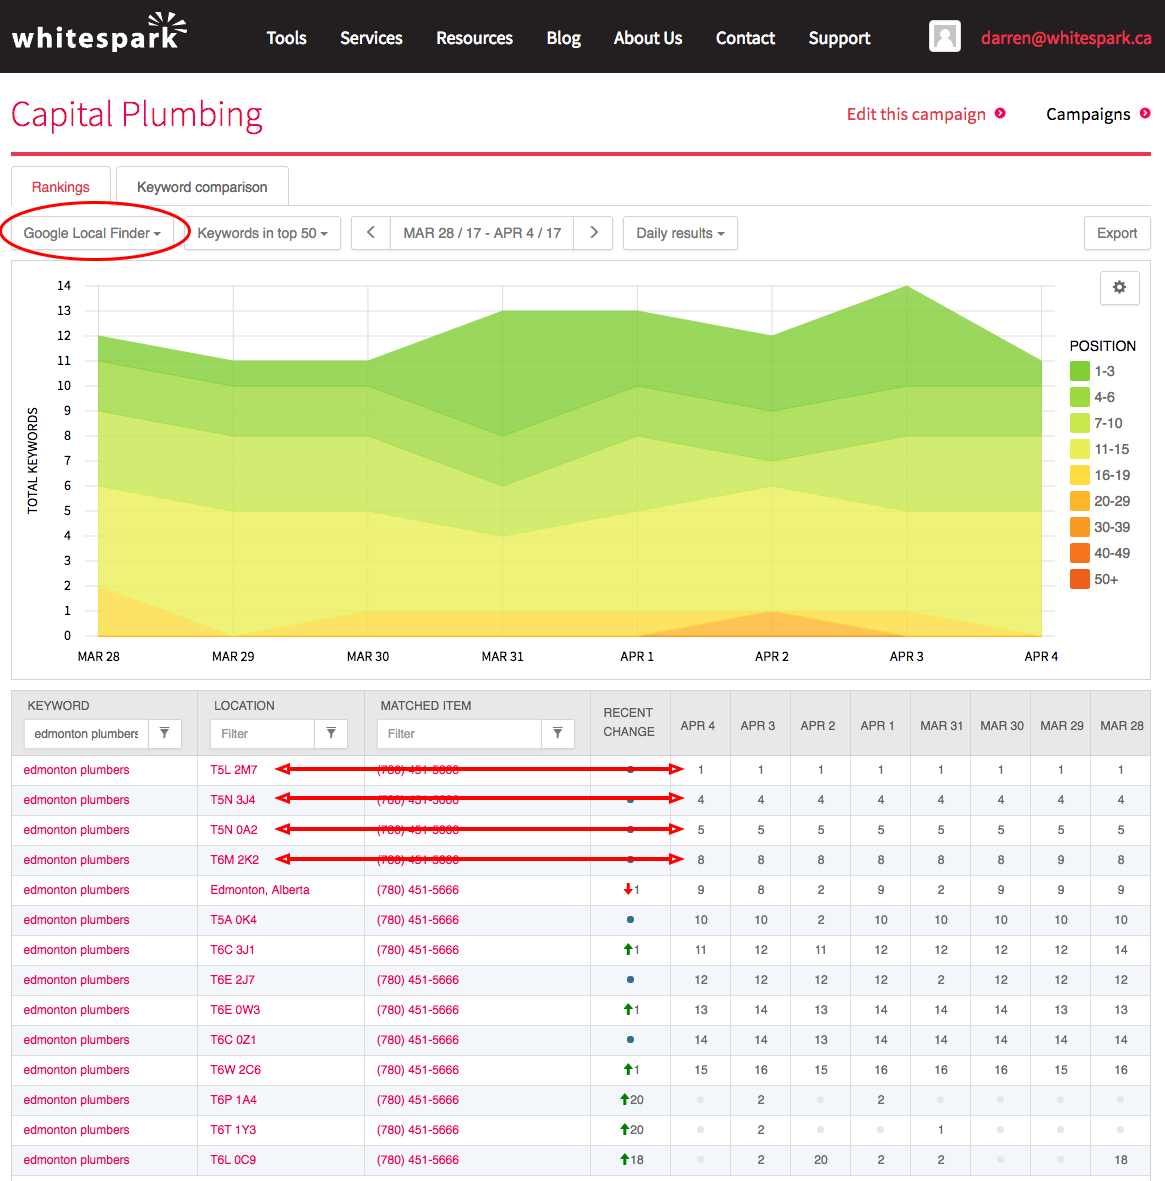Click the location column filter icon
Screen dimensions: 1165x1181
[x=331, y=734]
